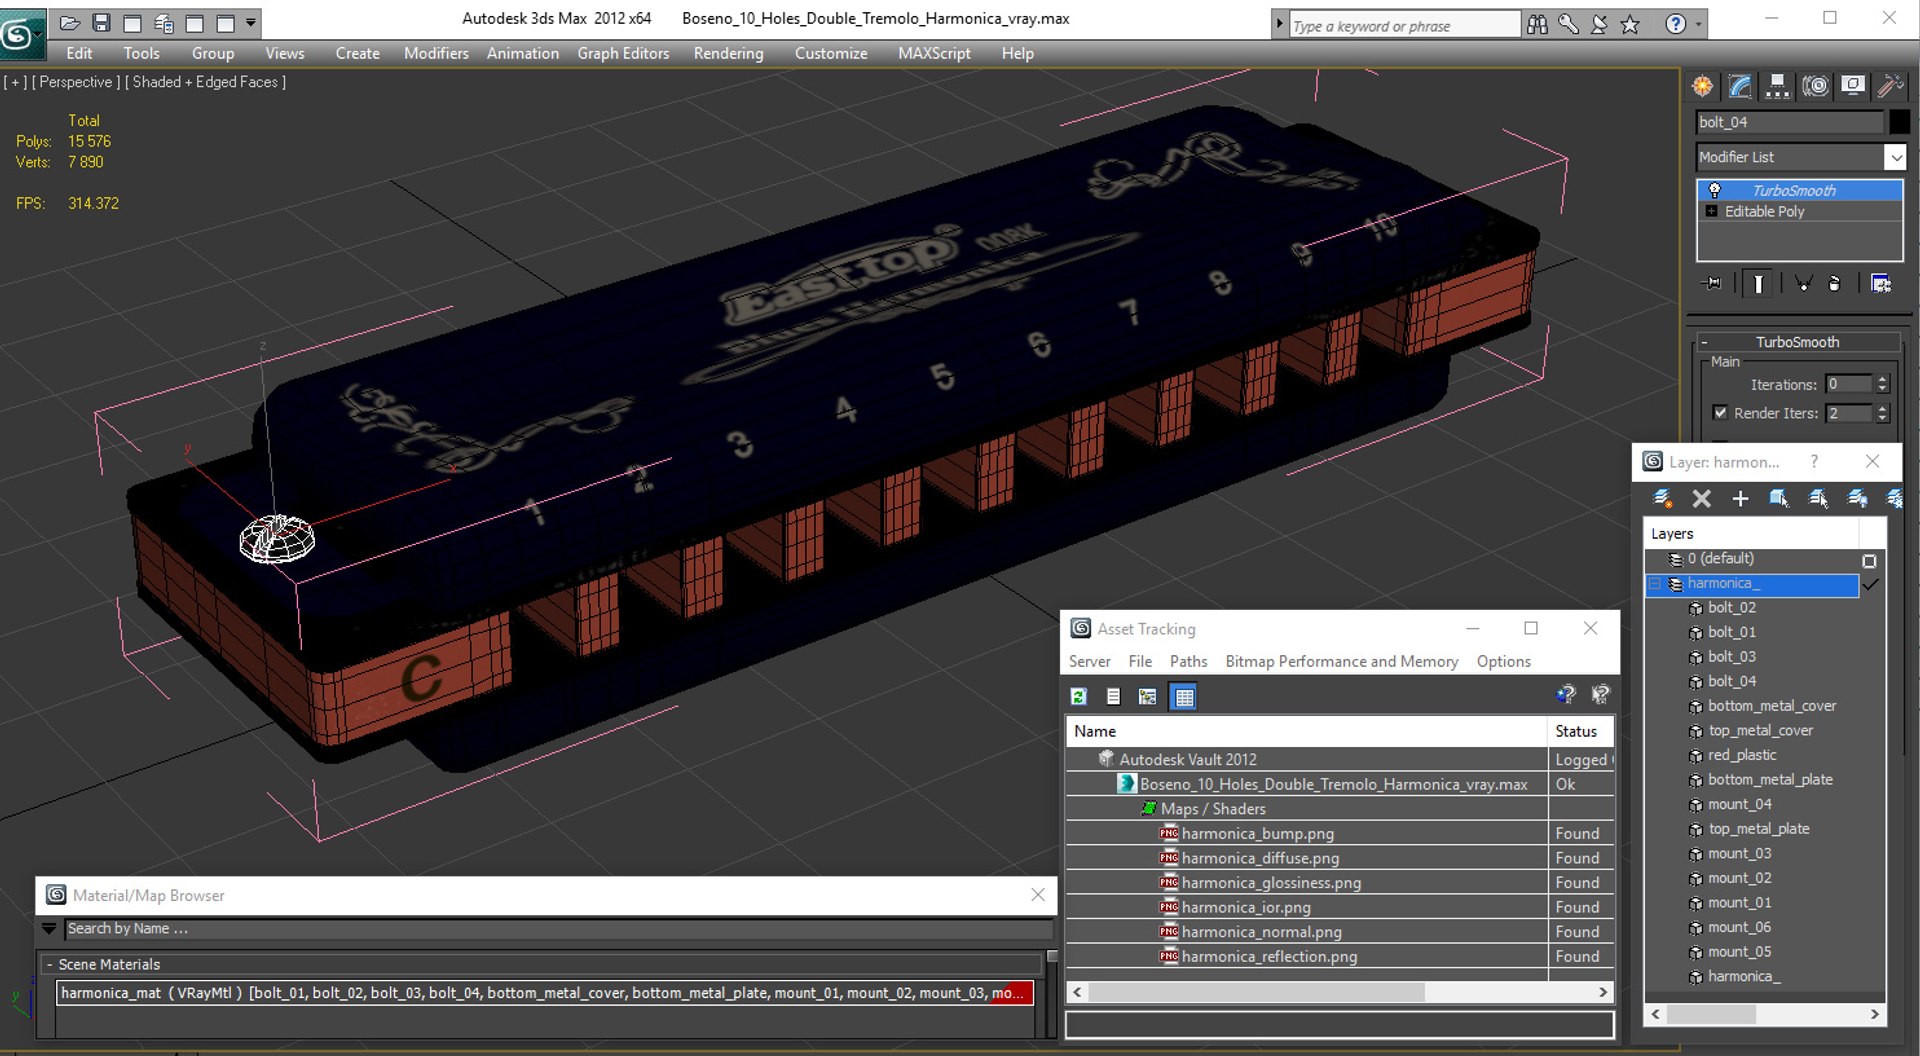This screenshot has width=1920, height=1056.
Task: Click the harmonica_ layer current checkmark
Action: pos(1870,584)
